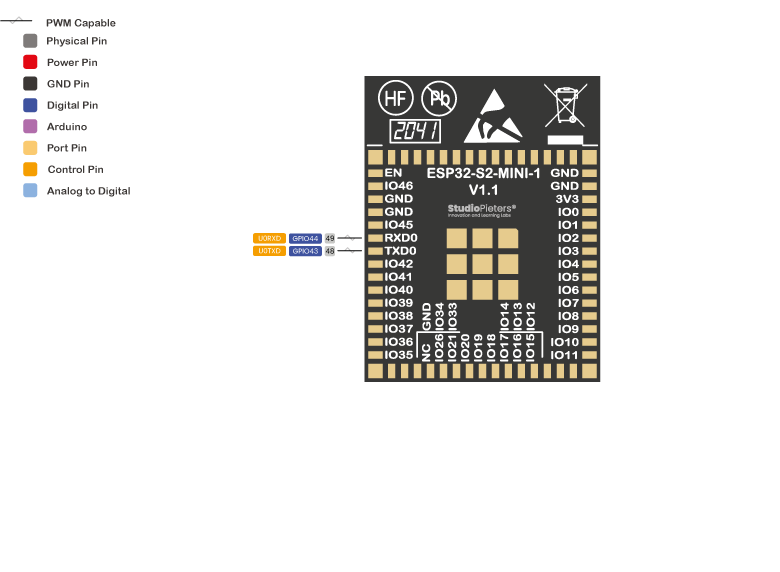Click the IO2 pin label

pyautogui.click(x=568, y=238)
